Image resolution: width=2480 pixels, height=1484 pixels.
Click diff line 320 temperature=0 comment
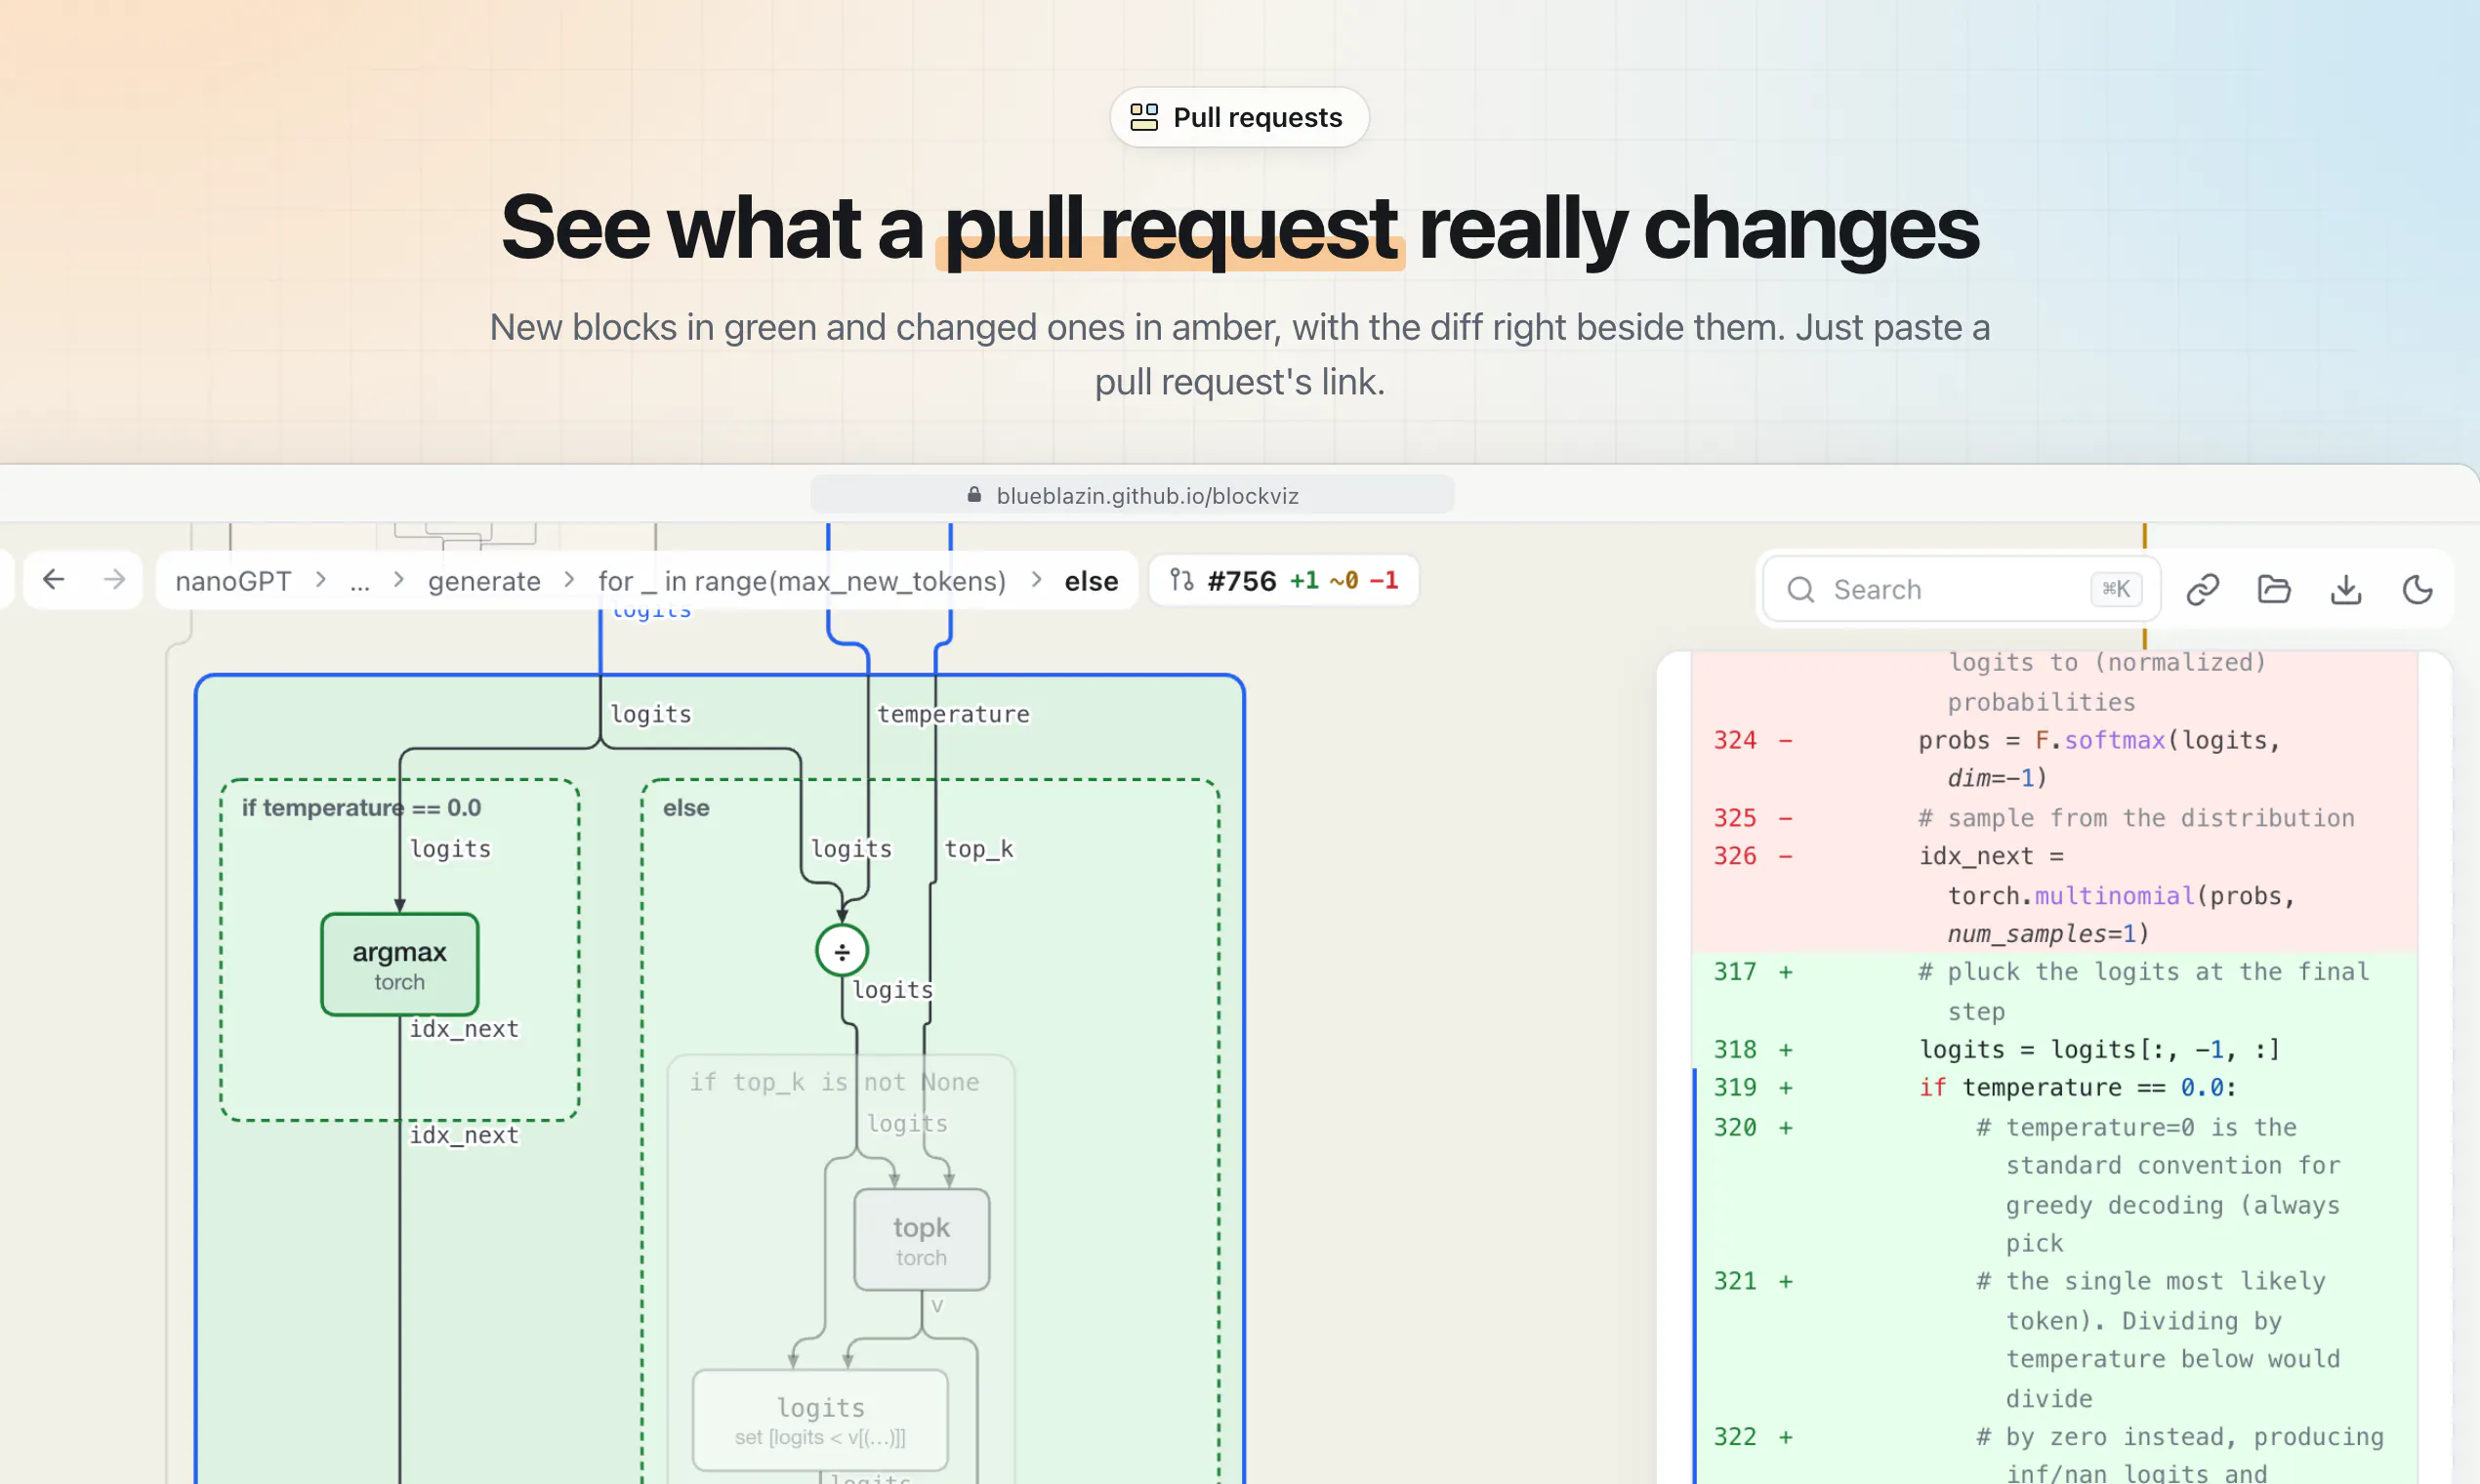pyautogui.click(x=2054, y=1185)
